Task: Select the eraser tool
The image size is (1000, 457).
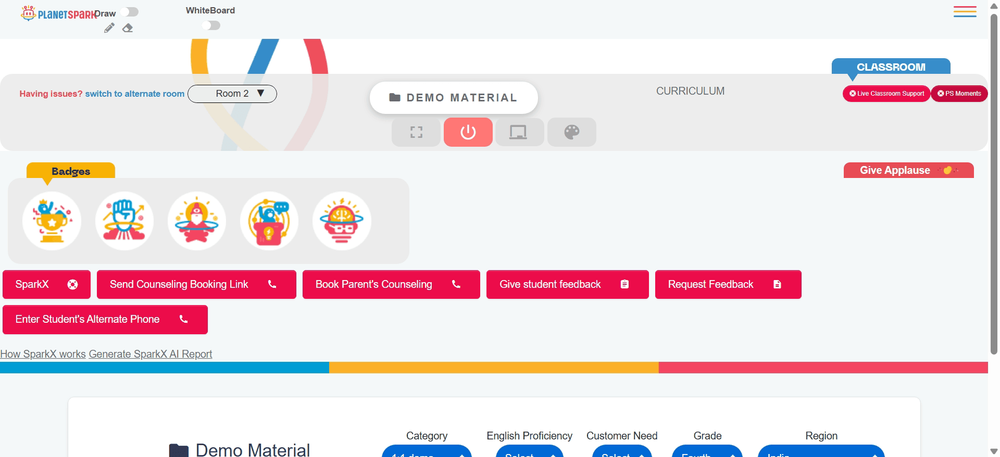Action: pyautogui.click(x=128, y=28)
